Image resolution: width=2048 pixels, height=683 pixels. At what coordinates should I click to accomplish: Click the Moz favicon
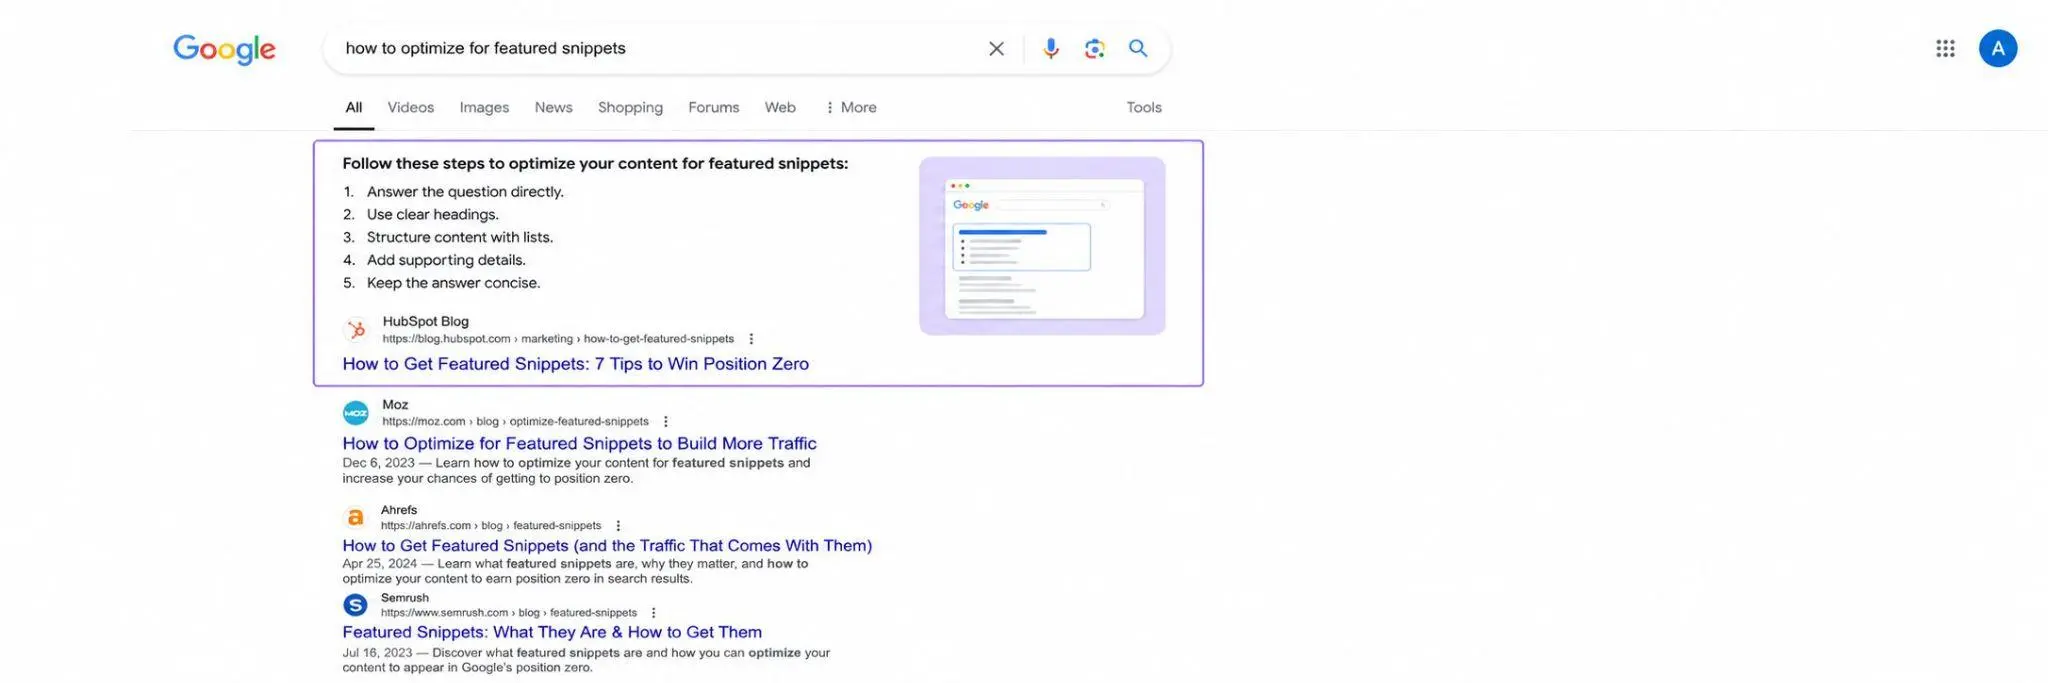click(355, 412)
